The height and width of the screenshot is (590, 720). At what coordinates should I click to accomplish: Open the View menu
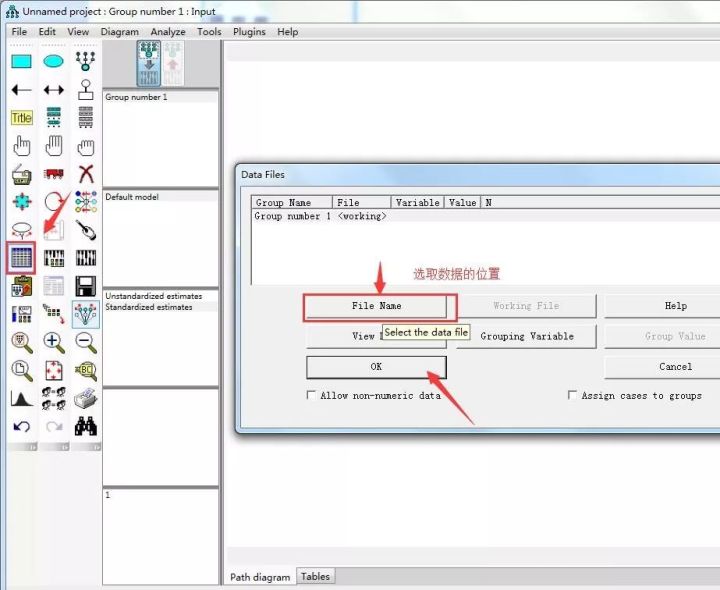tap(78, 32)
